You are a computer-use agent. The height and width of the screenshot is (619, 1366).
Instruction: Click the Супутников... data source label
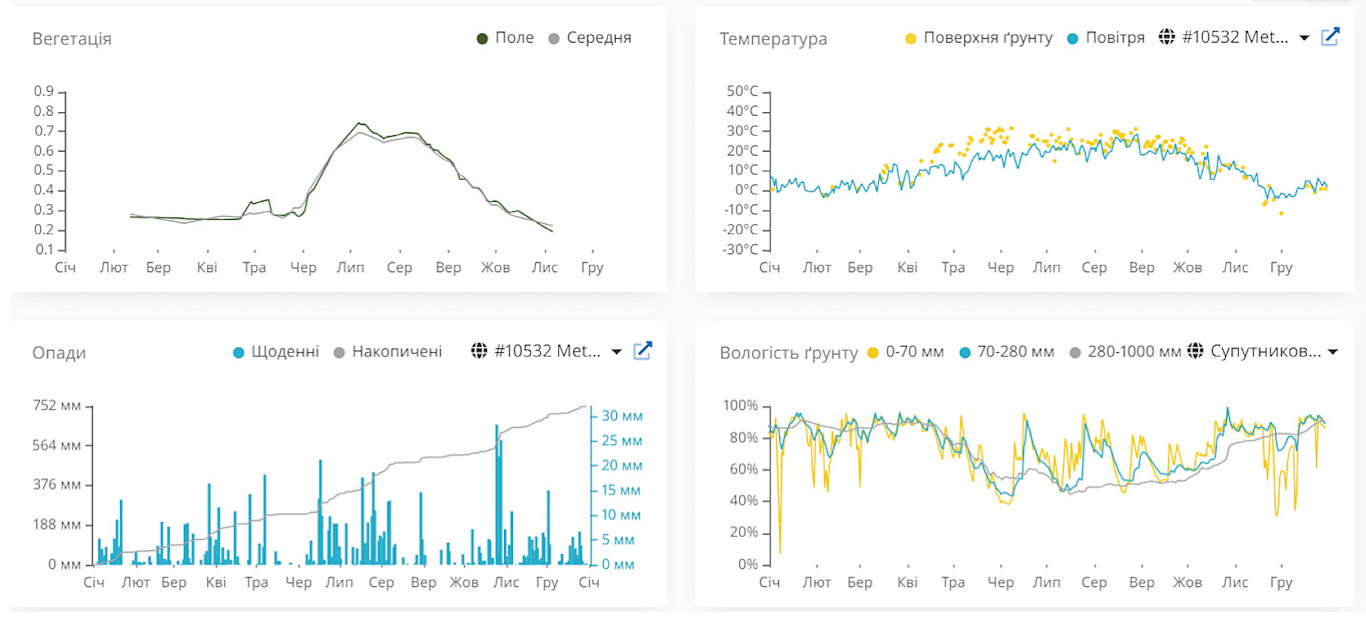click(x=1265, y=352)
